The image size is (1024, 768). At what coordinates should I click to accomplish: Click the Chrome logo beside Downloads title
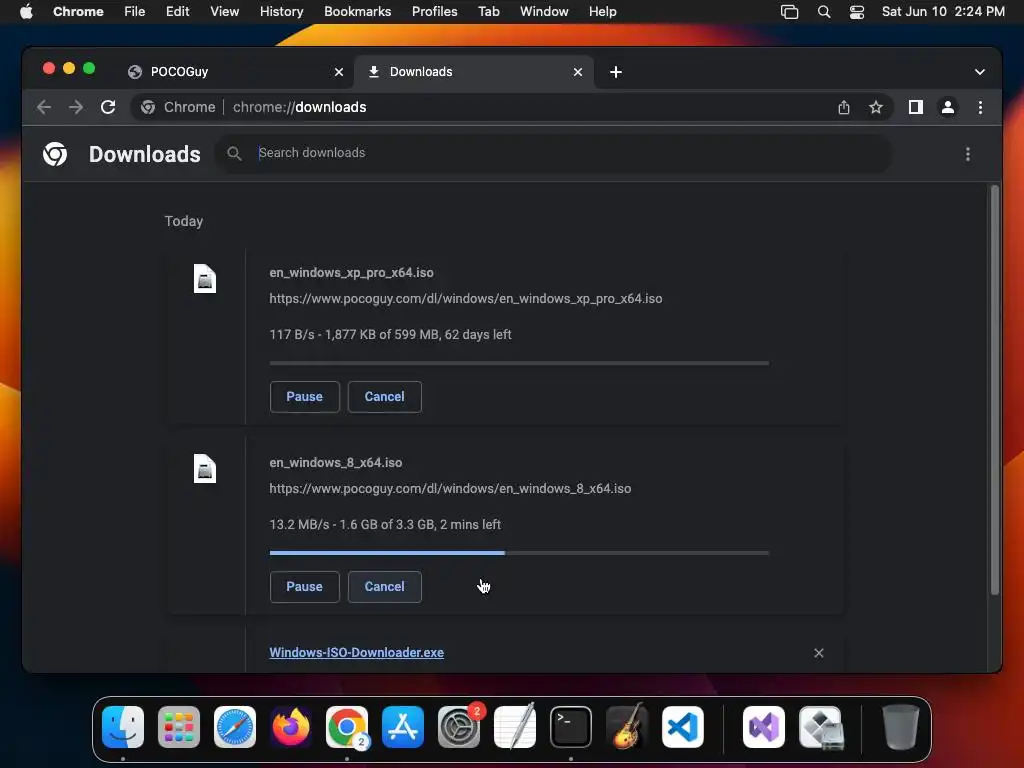55,154
